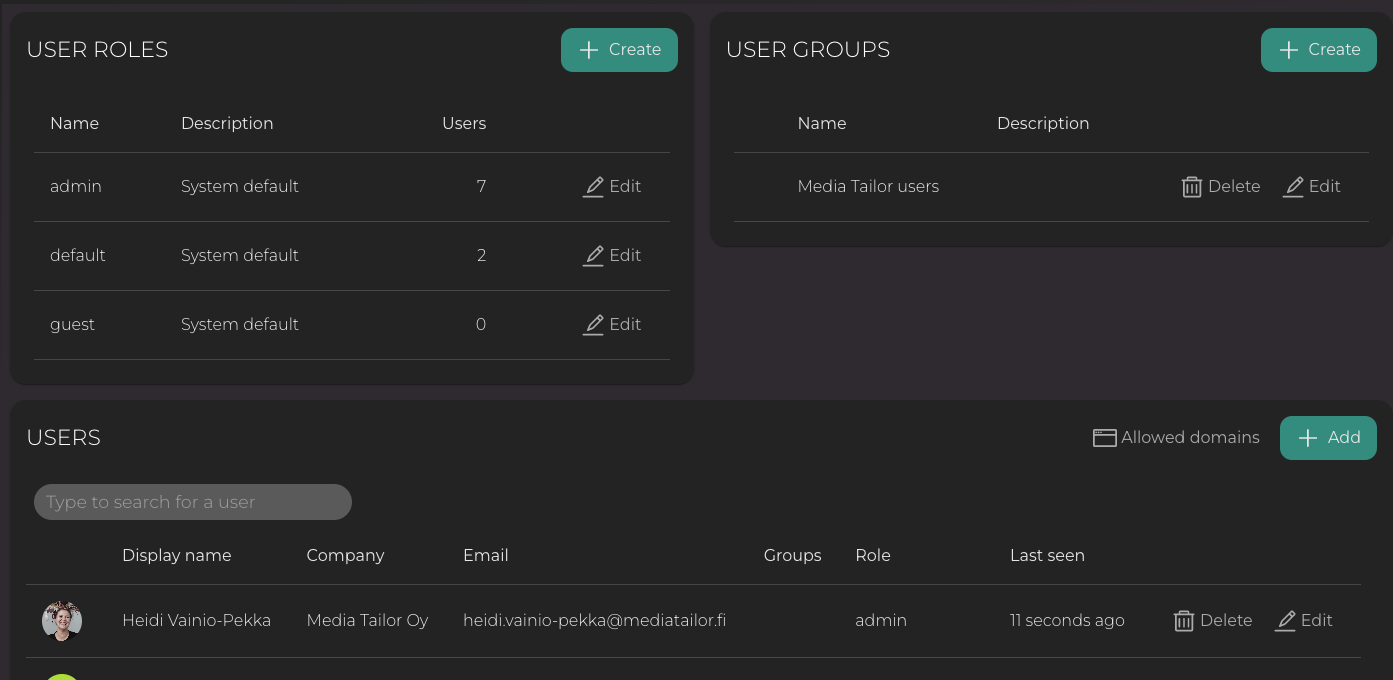Click pencil icon for Media Tailor users group
1393x680 pixels.
pos(1293,187)
